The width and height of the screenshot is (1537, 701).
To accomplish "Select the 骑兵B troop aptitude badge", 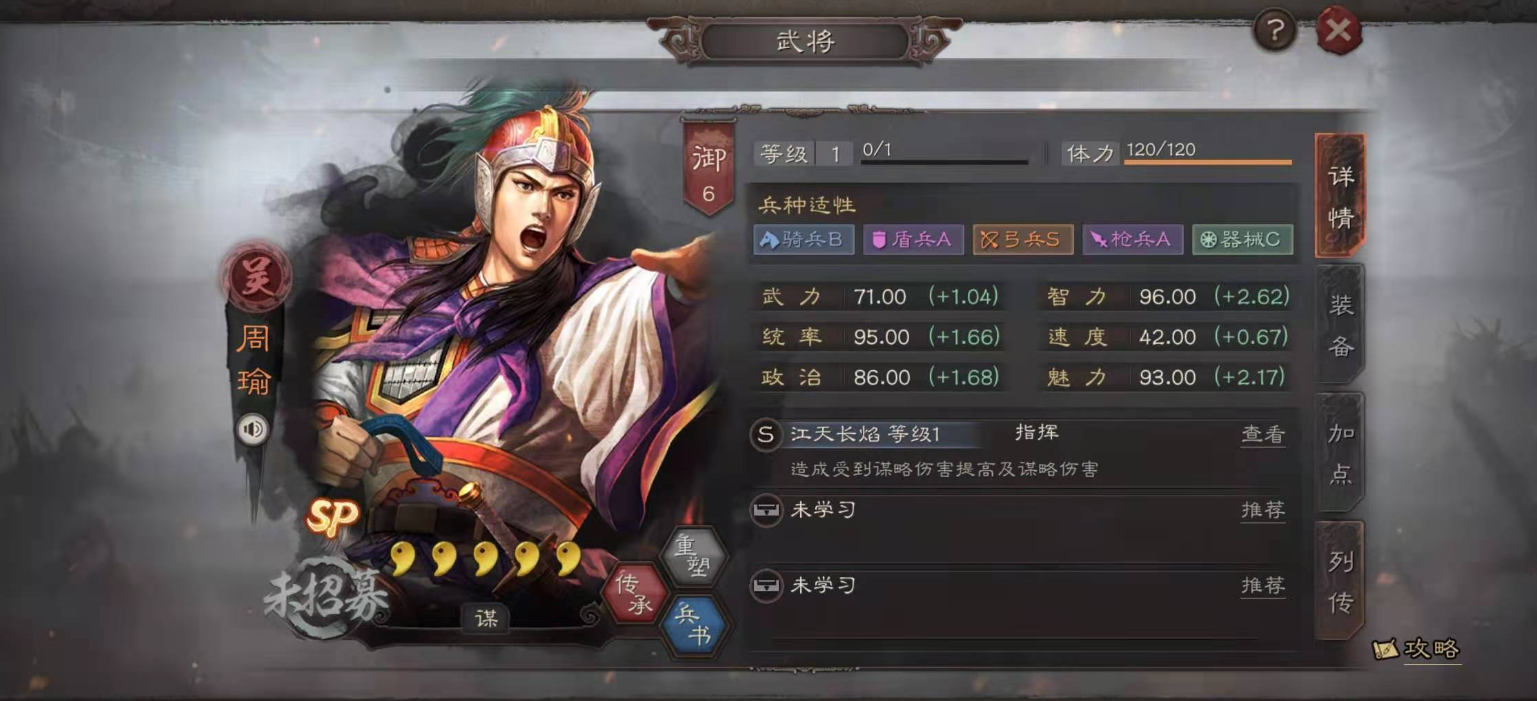I will pos(804,239).
